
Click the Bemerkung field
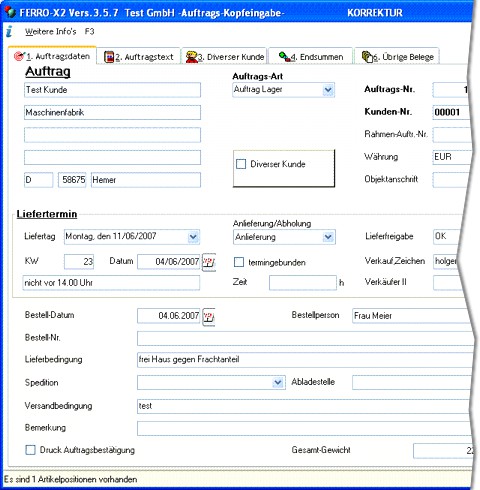[304, 428]
